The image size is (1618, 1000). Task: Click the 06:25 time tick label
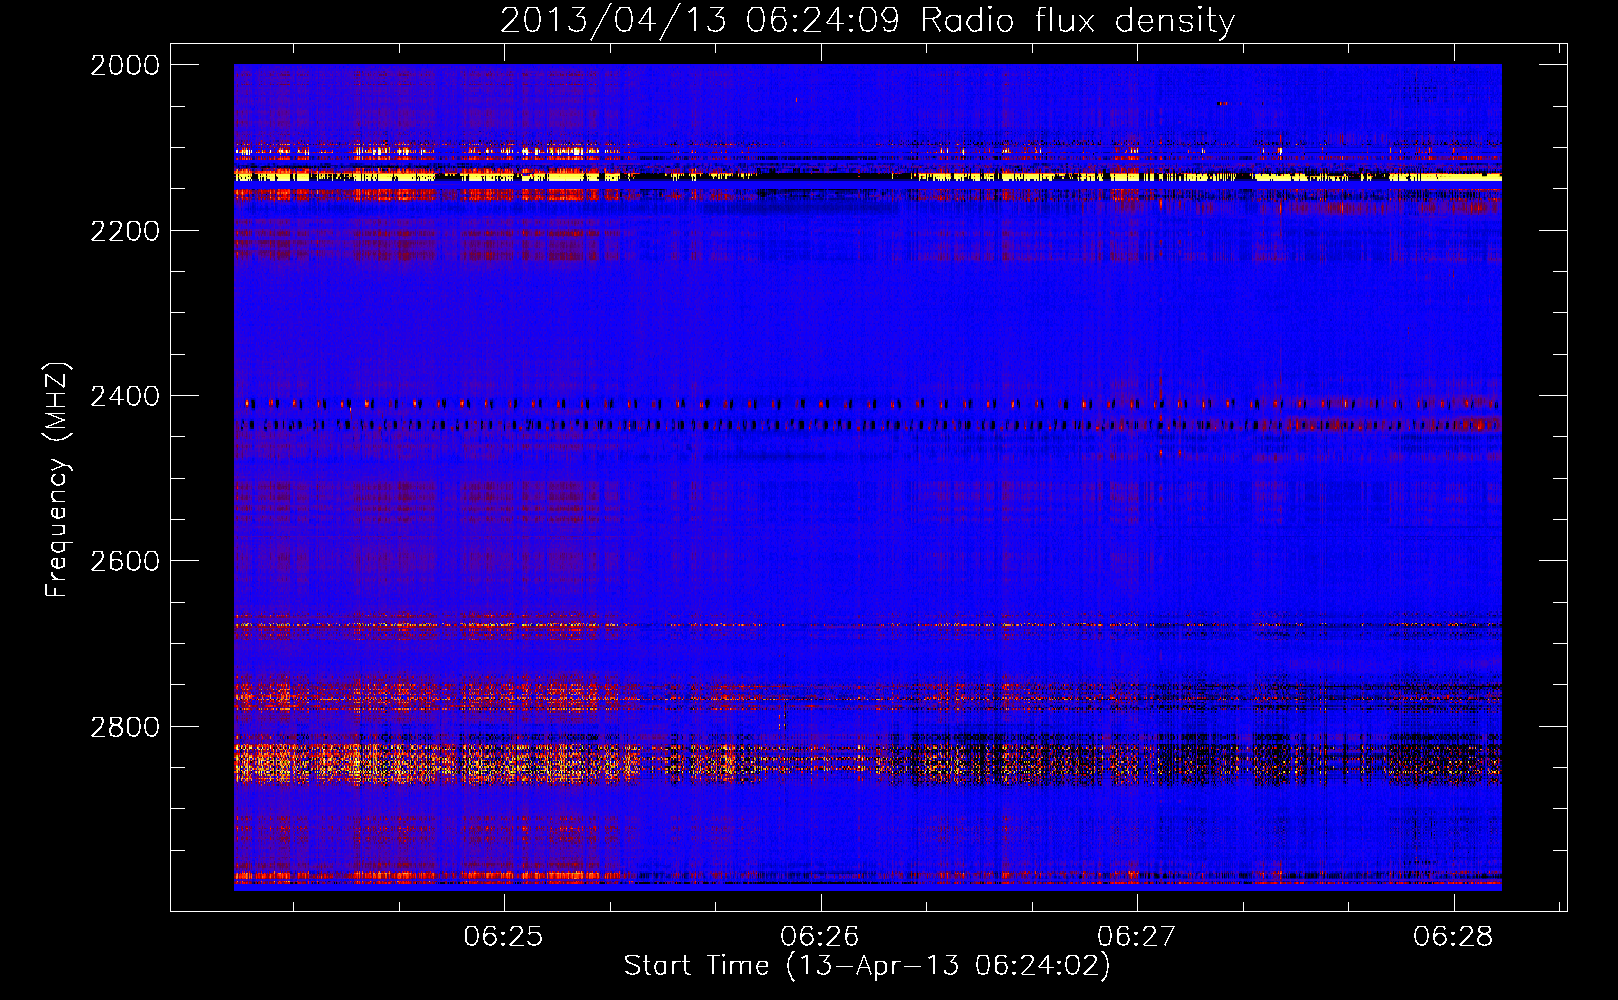504,936
